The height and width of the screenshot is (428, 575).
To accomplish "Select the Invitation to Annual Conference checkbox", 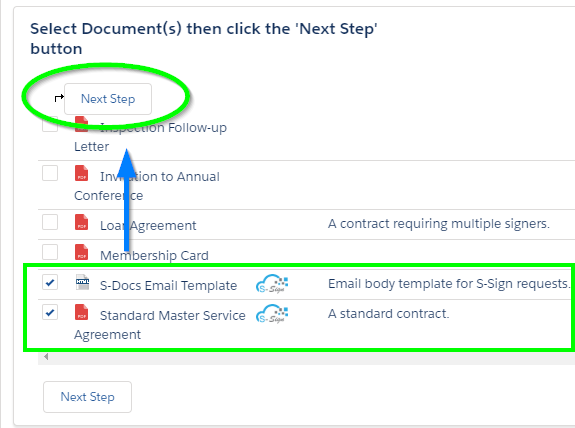I will (50, 173).
